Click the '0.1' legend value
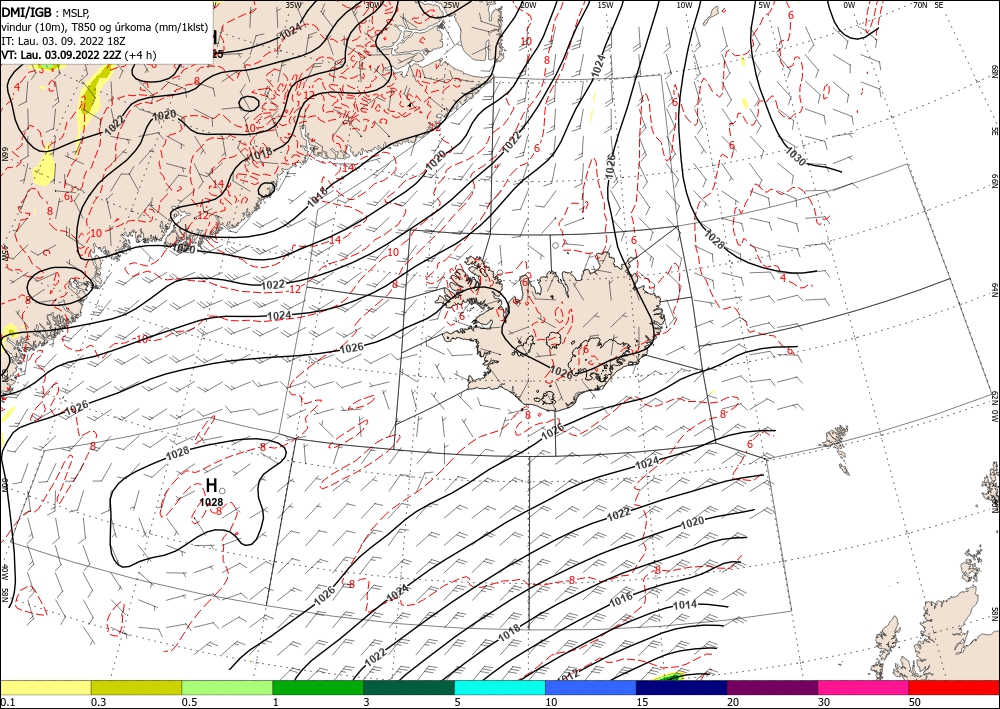 pos(7,702)
